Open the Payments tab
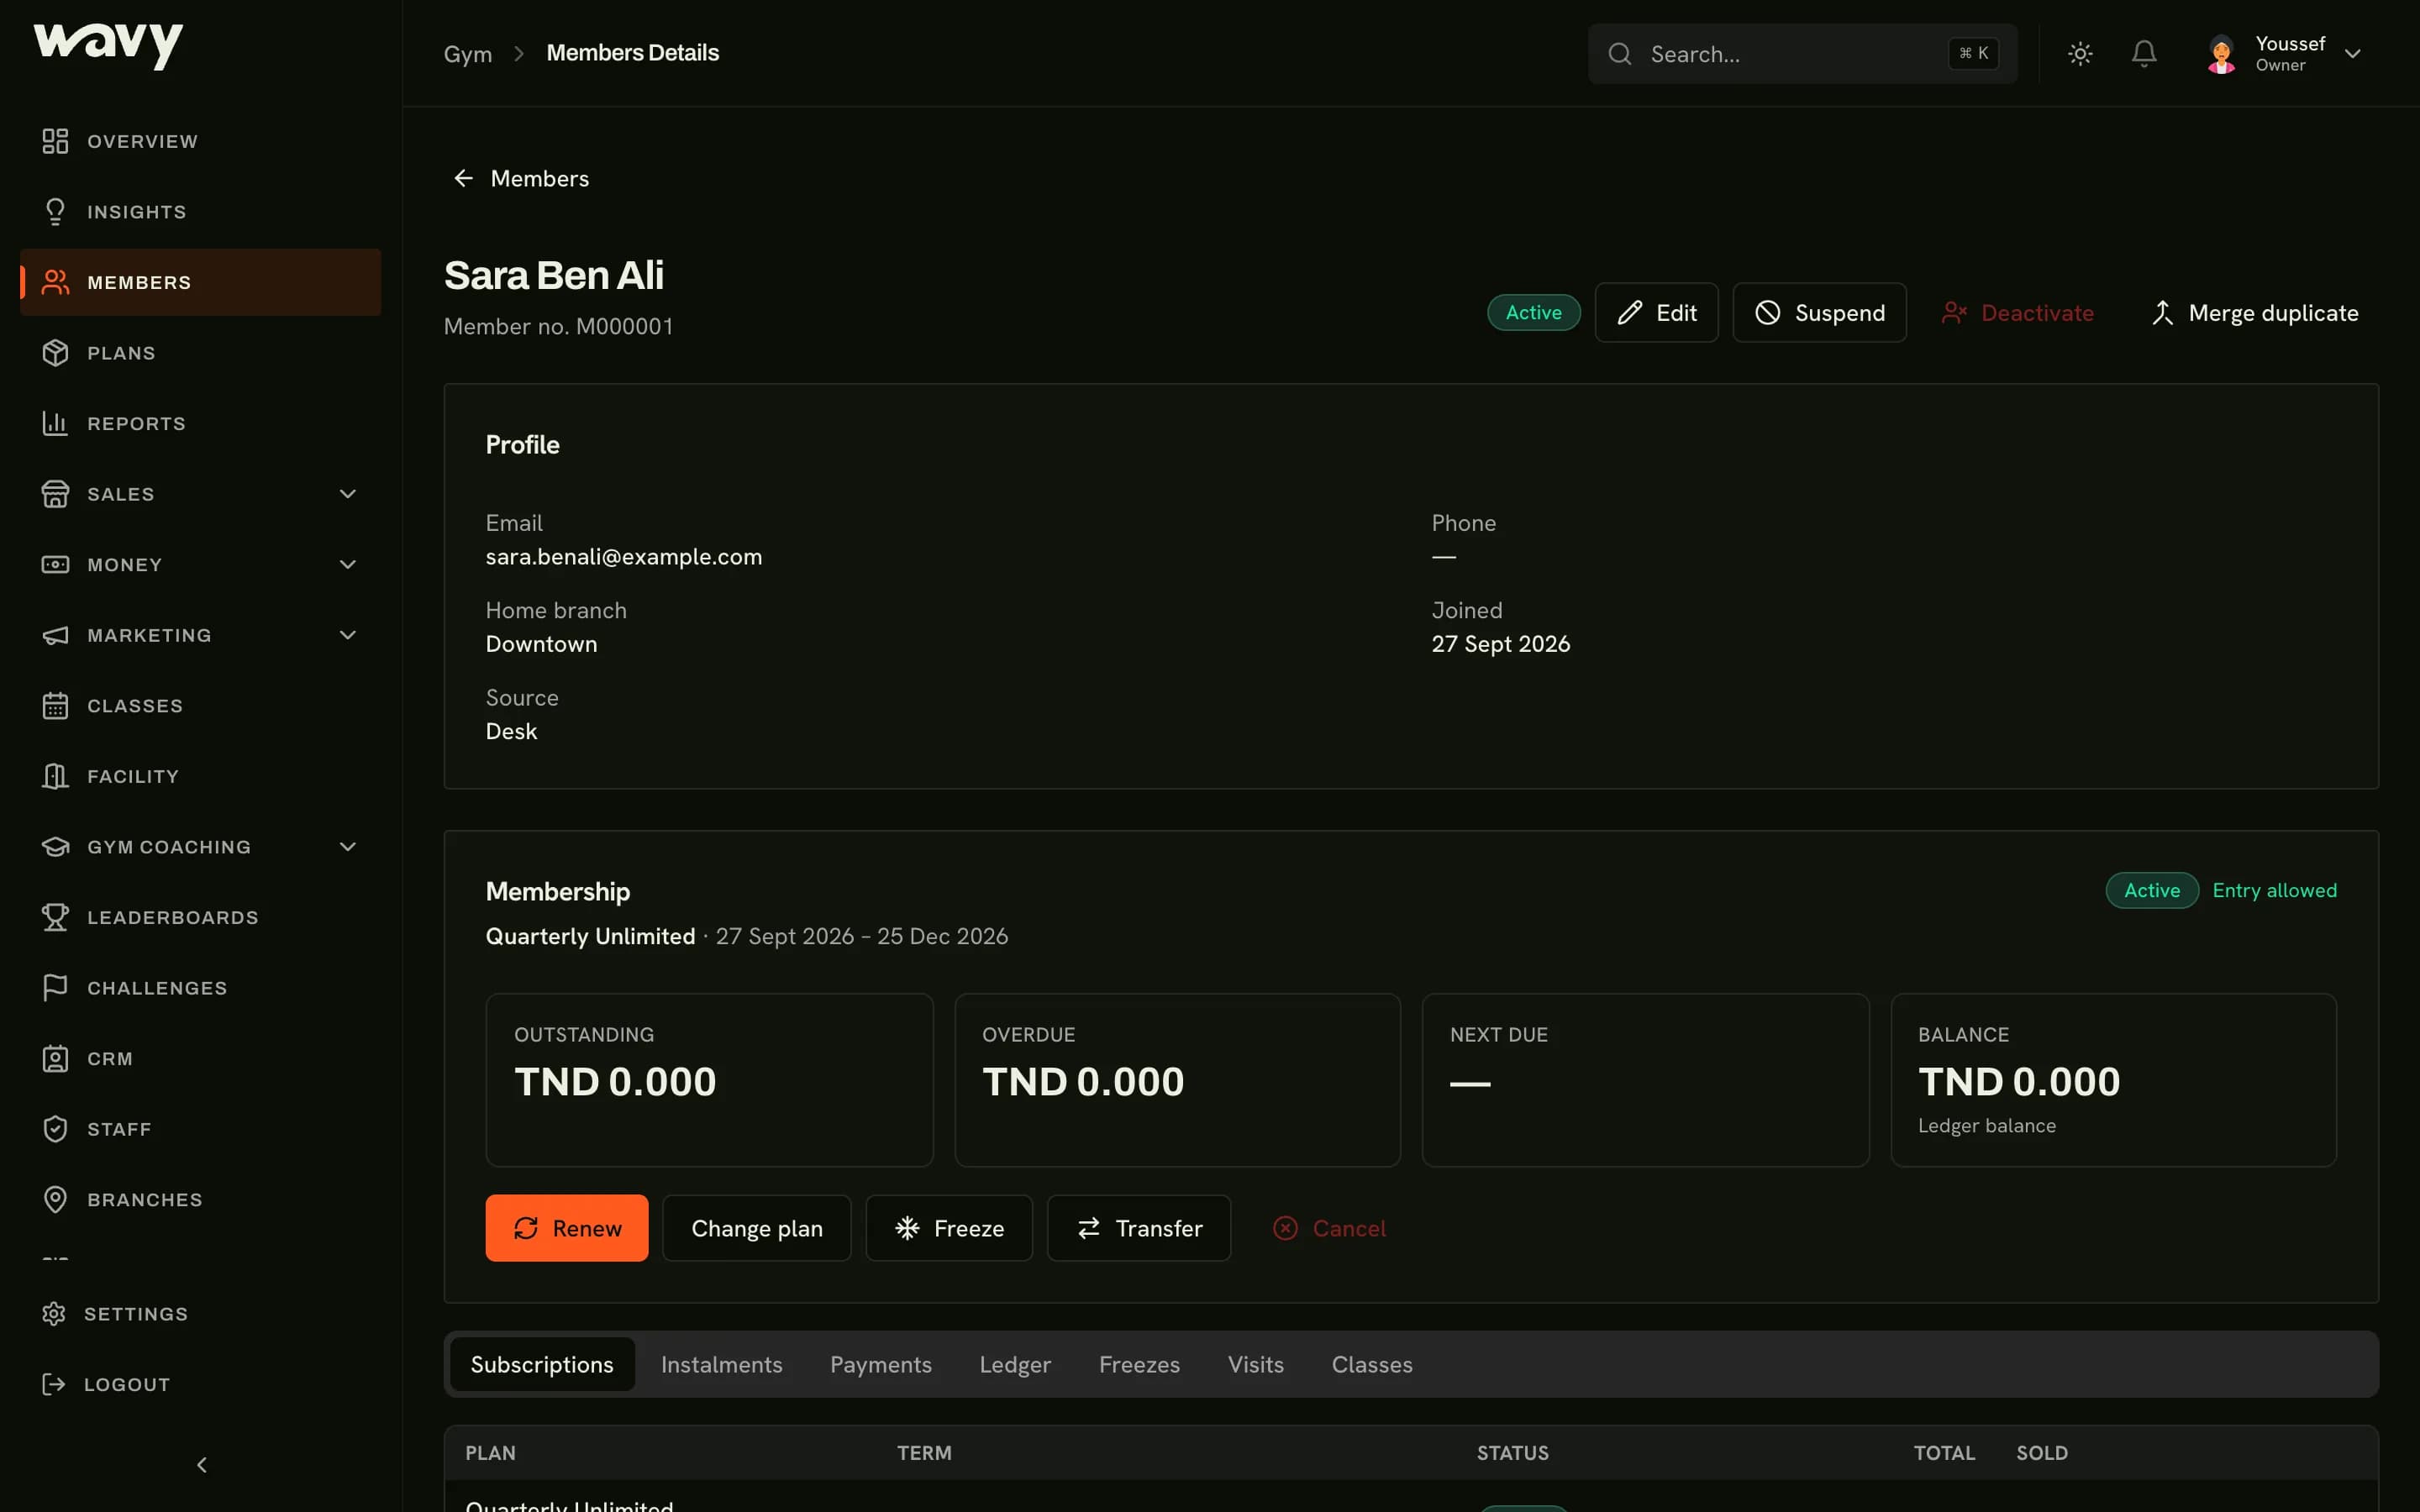The image size is (2420, 1512). (880, 1364)
